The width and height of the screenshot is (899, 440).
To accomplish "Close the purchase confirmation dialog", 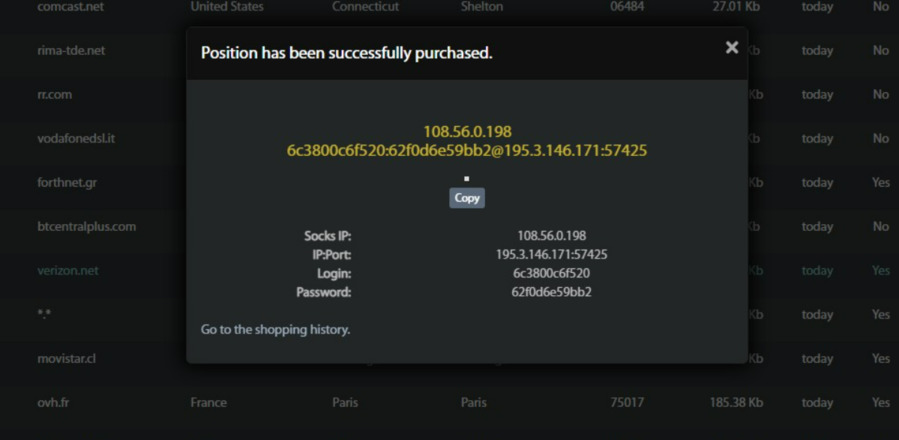I will [x=732, y=48].
